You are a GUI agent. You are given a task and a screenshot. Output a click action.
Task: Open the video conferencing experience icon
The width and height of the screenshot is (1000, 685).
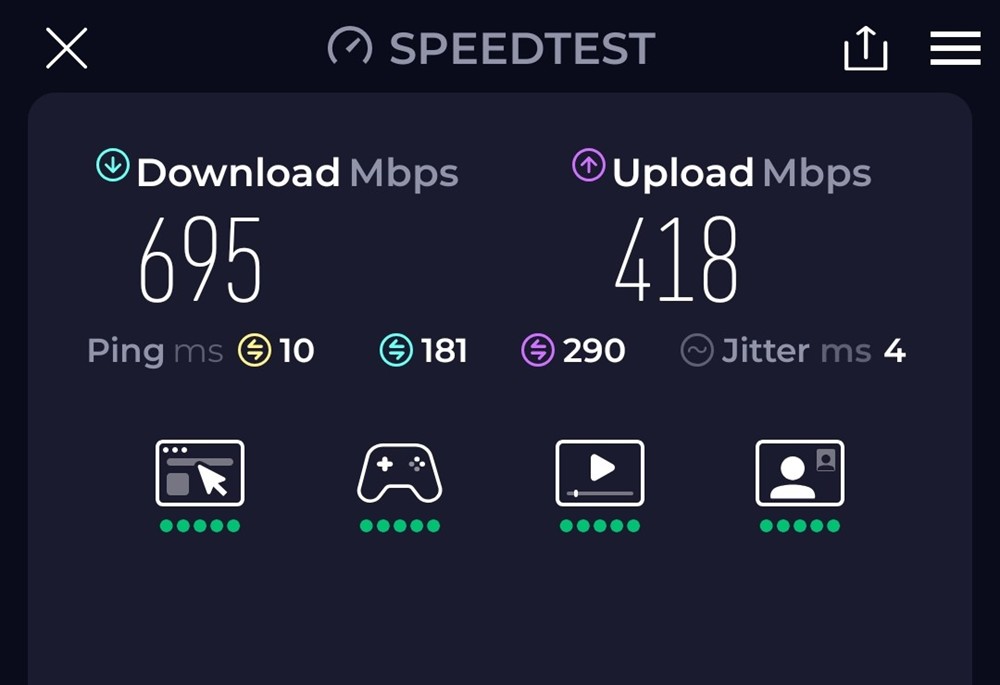(800, 473)
